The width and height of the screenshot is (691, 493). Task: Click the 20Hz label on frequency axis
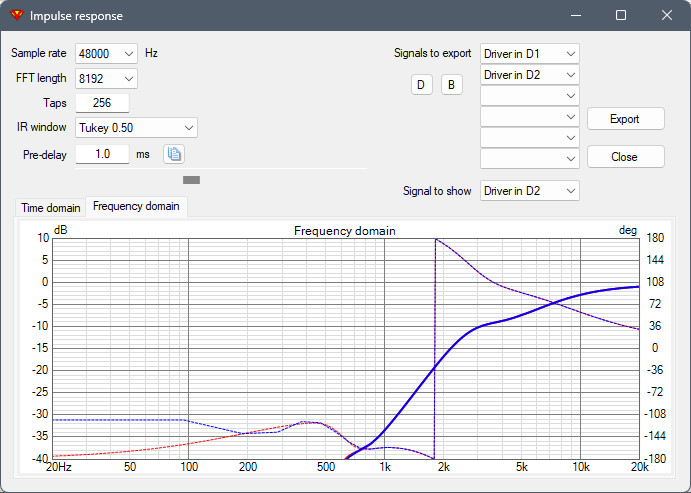click(59, 467)
